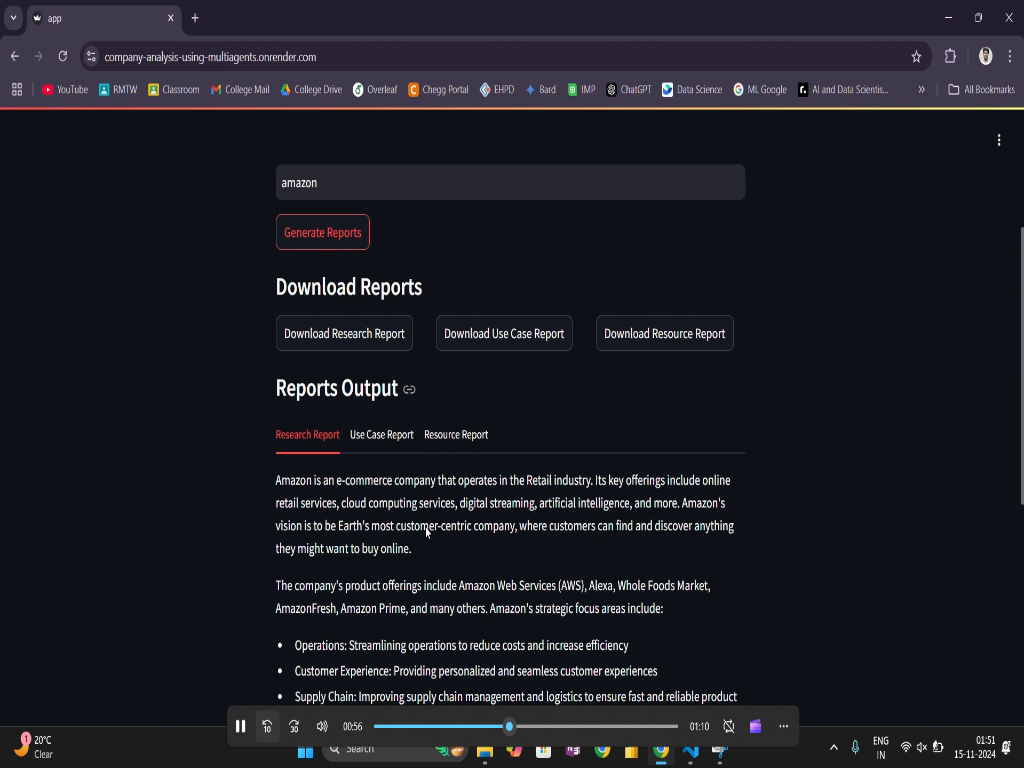Skip back 10 seconds in video
This screenshot has height=768, width=1024.
pyautogui.click(x=267, y=726)
